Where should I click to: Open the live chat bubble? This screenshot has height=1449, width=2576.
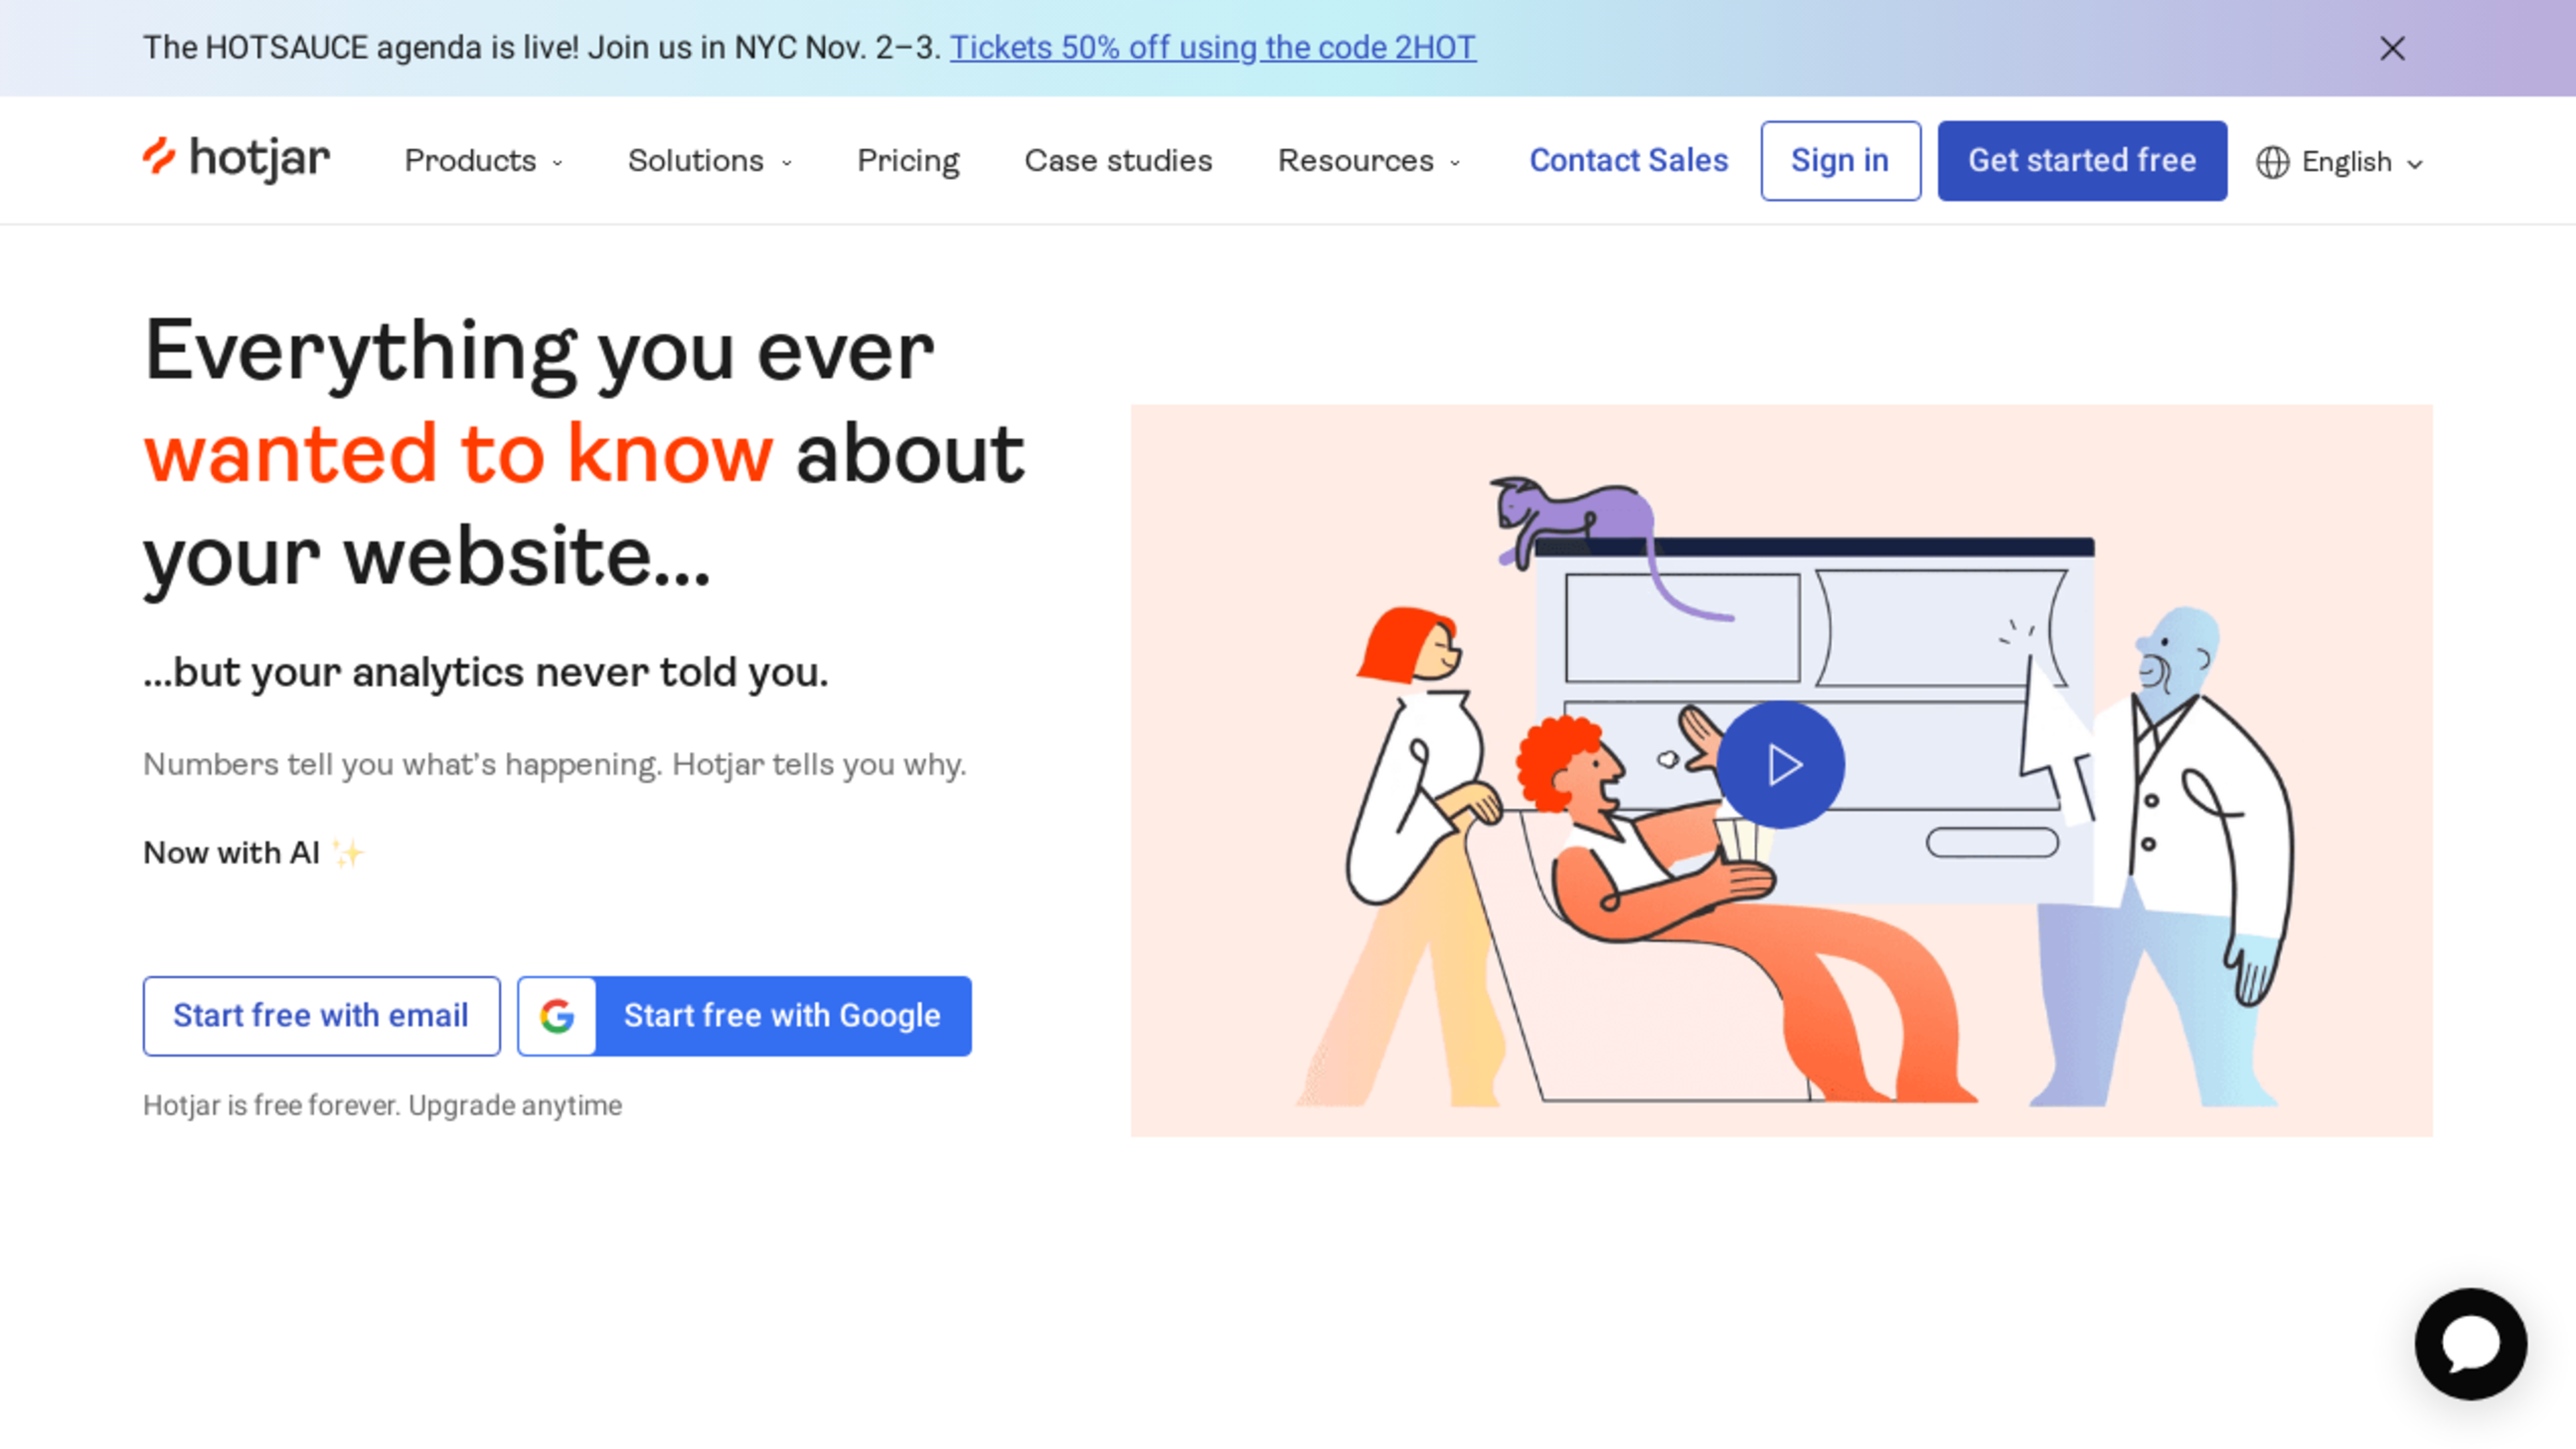coord(2471,1343)
